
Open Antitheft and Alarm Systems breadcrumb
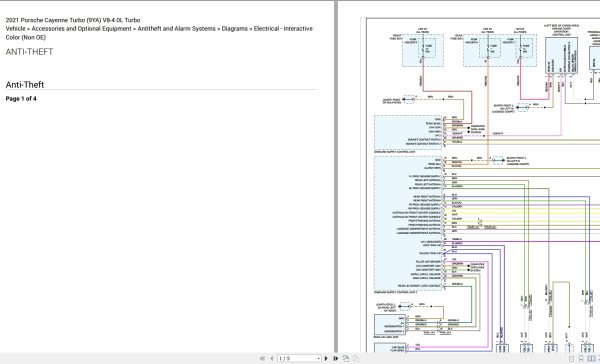point(176,29)
